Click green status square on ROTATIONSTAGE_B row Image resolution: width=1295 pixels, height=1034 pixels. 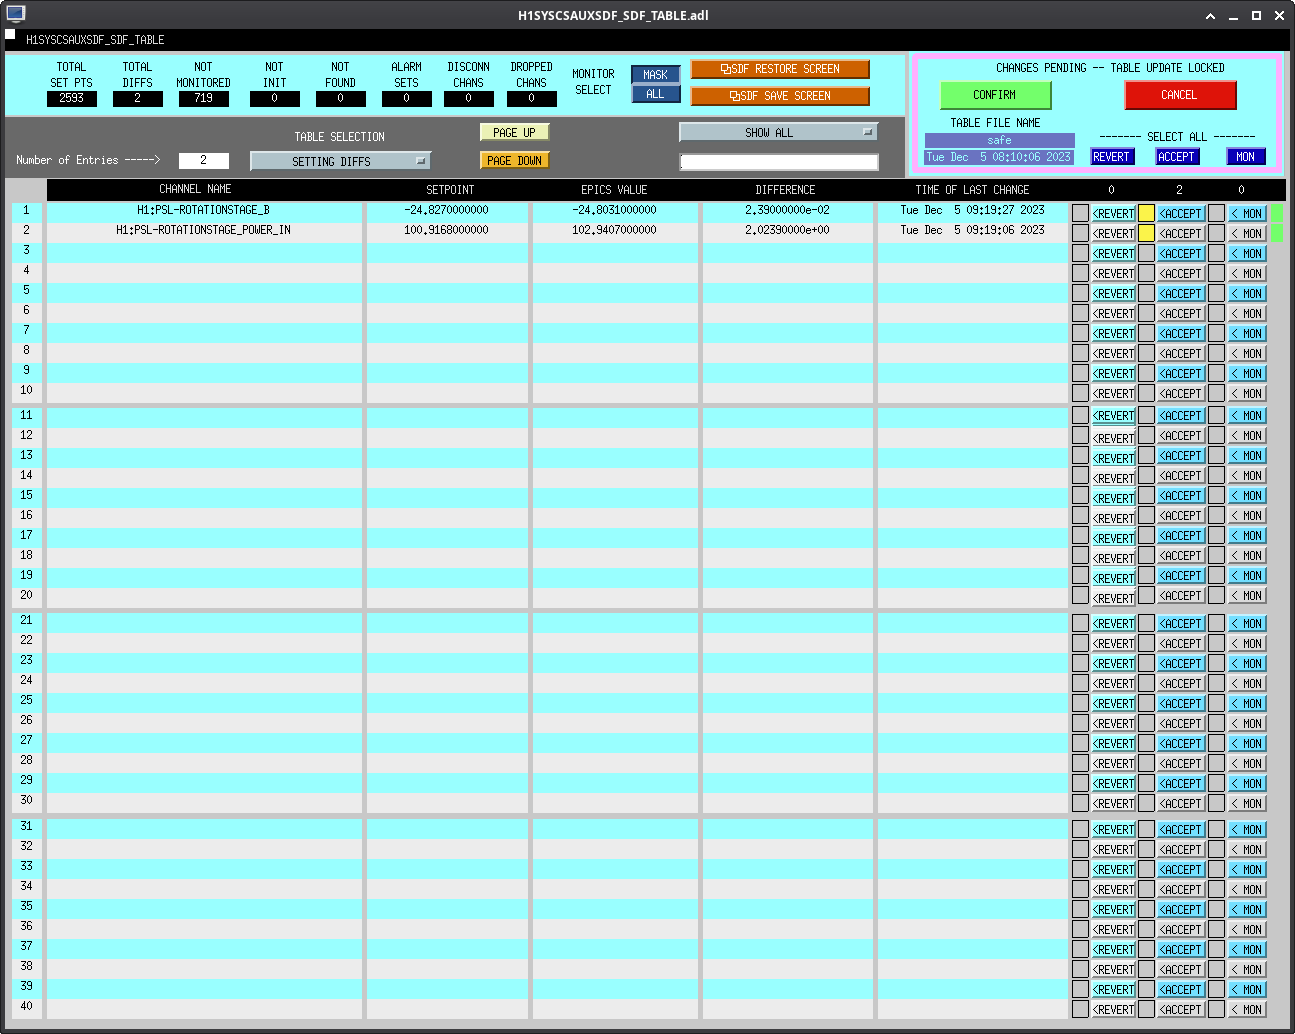[1277, 213]
